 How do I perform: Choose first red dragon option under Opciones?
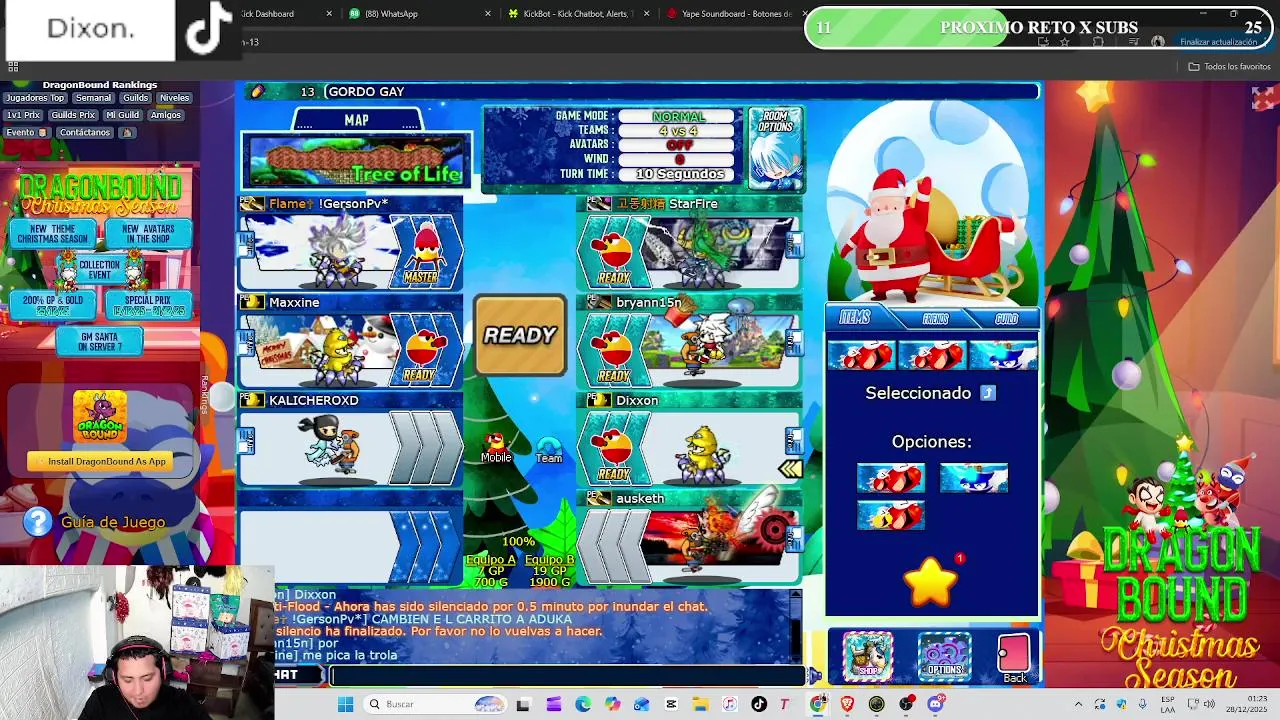(890, 478)
